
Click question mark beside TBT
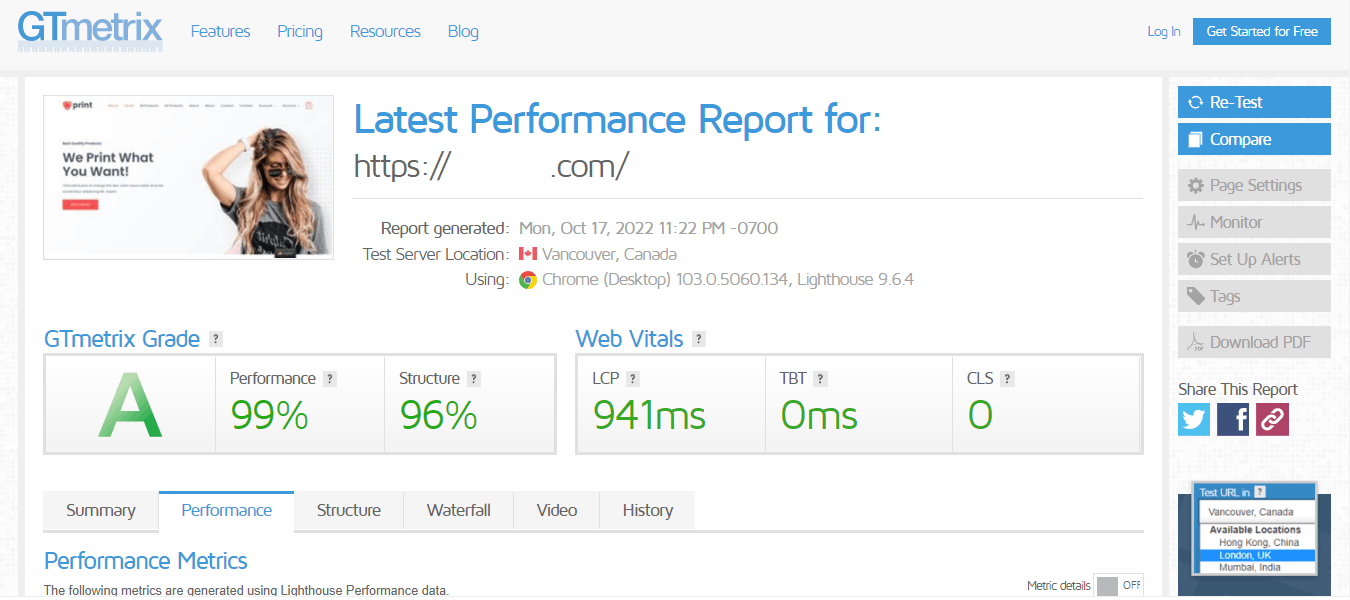(x=820, y=379)
